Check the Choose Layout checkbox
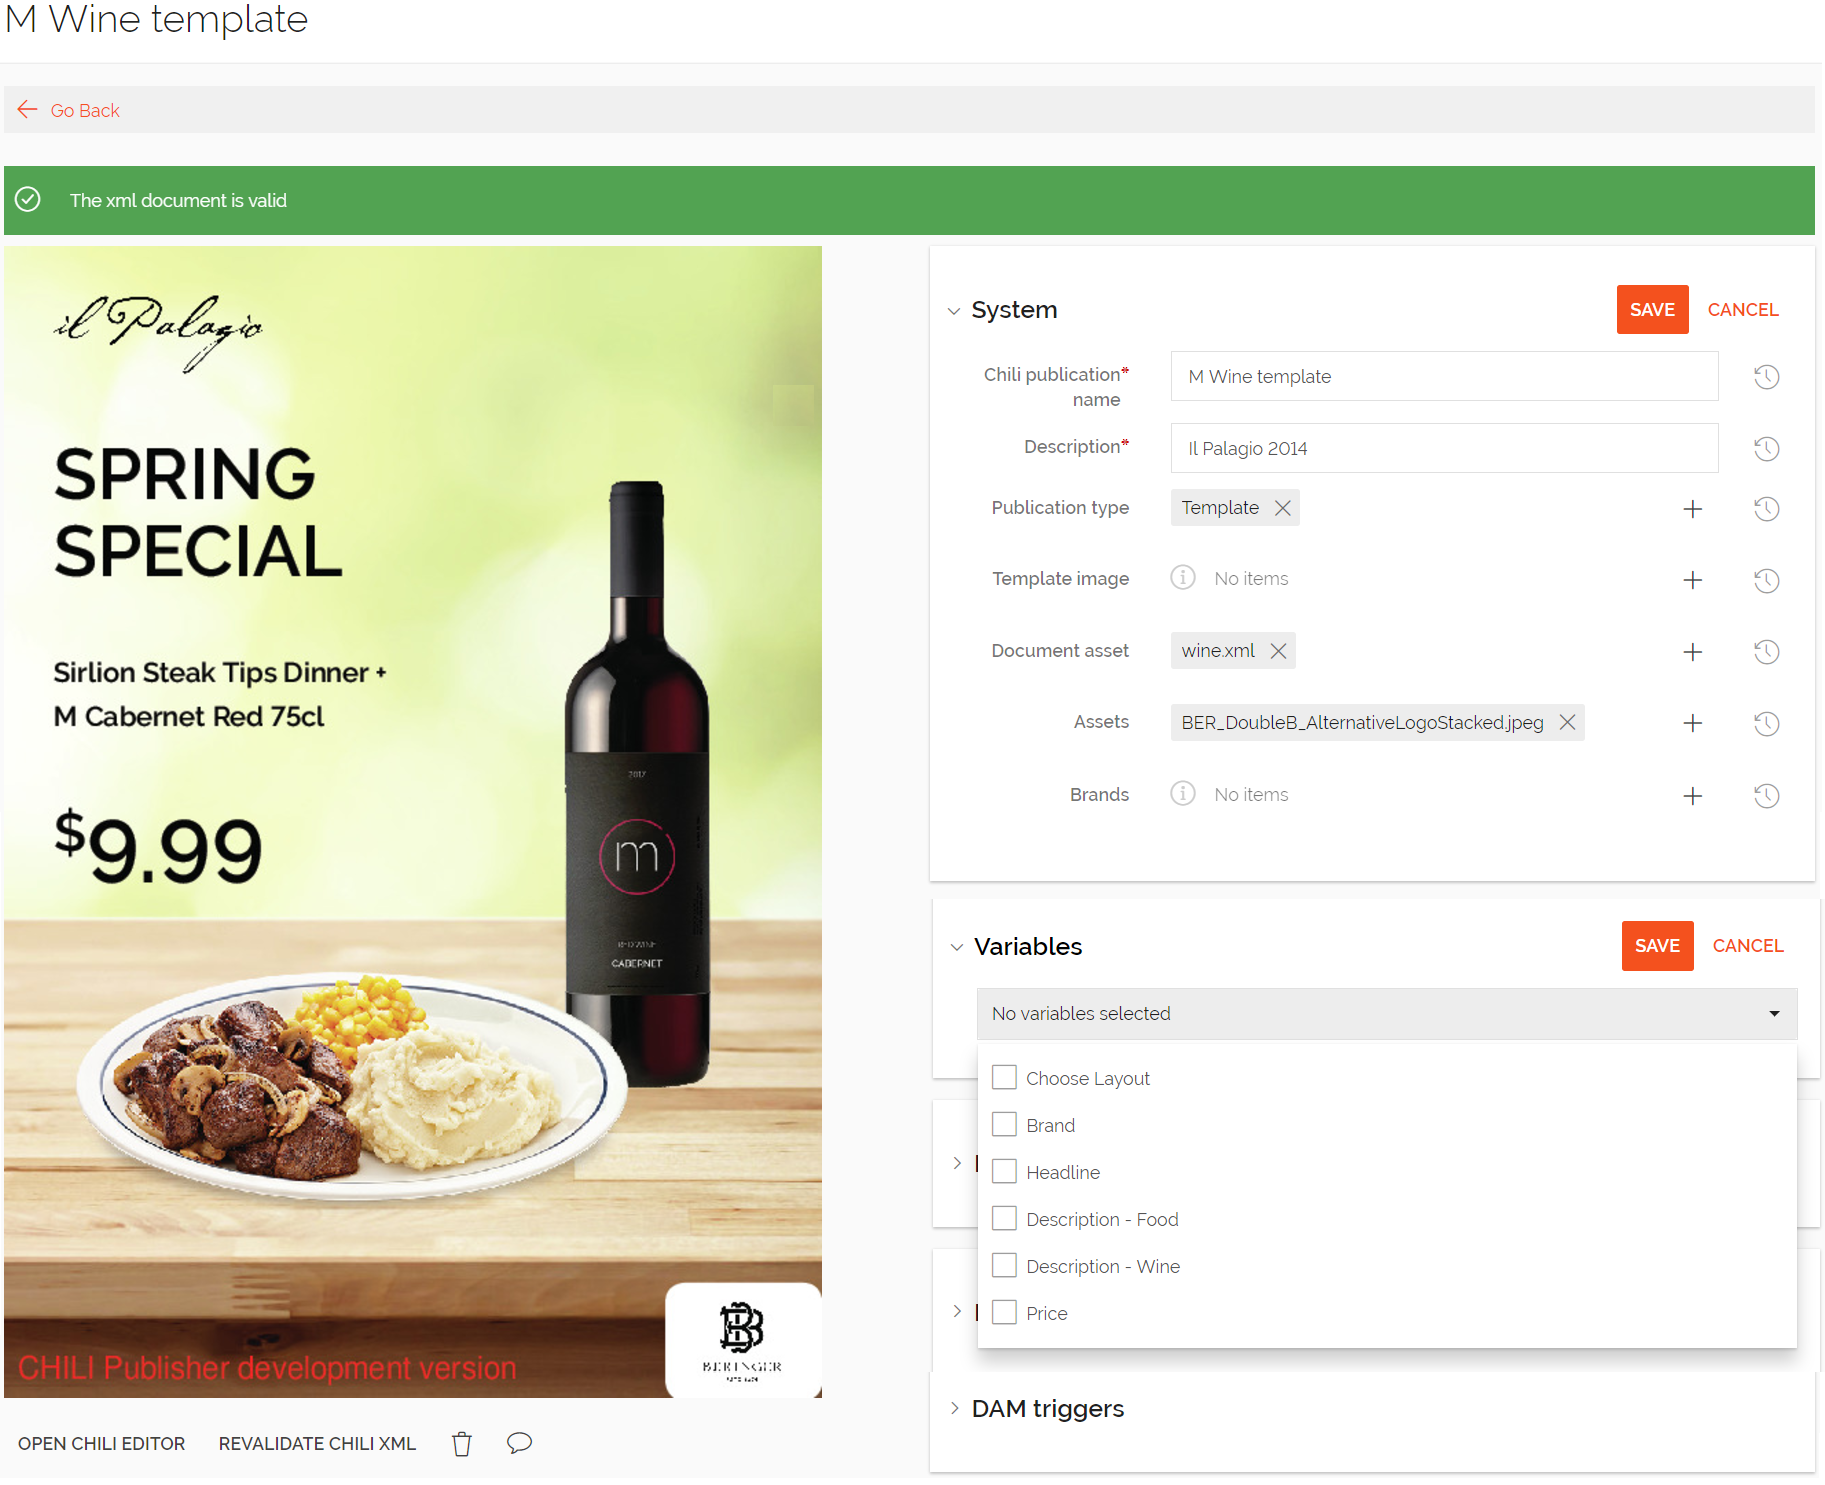 1004,1078
